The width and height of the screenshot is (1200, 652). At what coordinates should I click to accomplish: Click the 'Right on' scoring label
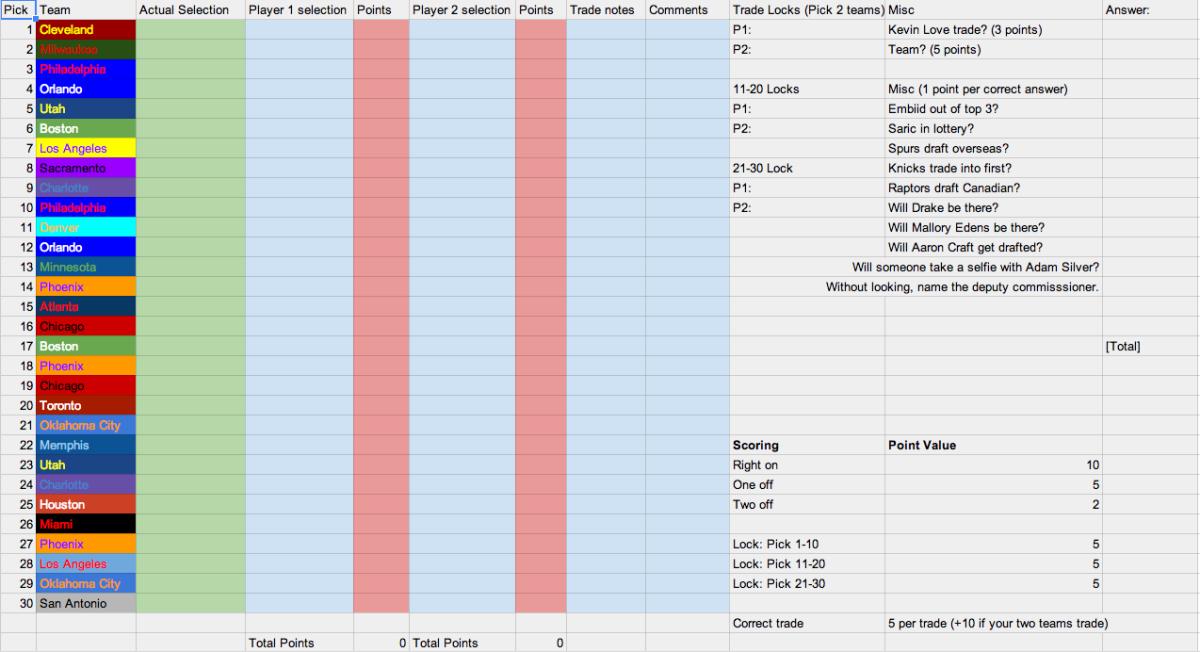click(806, 465)
